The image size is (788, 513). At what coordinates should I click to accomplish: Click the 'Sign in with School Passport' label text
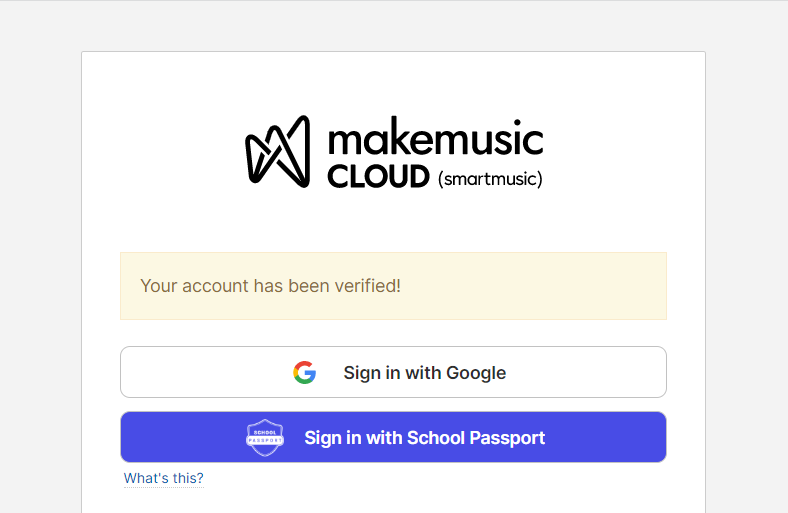[425, 438]
